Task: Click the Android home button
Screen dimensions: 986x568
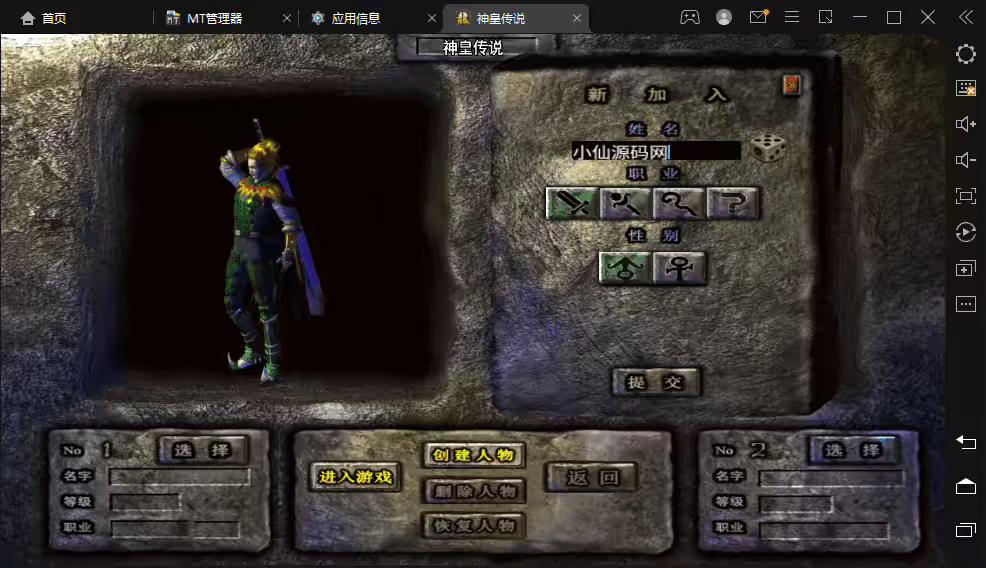Action: click(x=966, y=486)
